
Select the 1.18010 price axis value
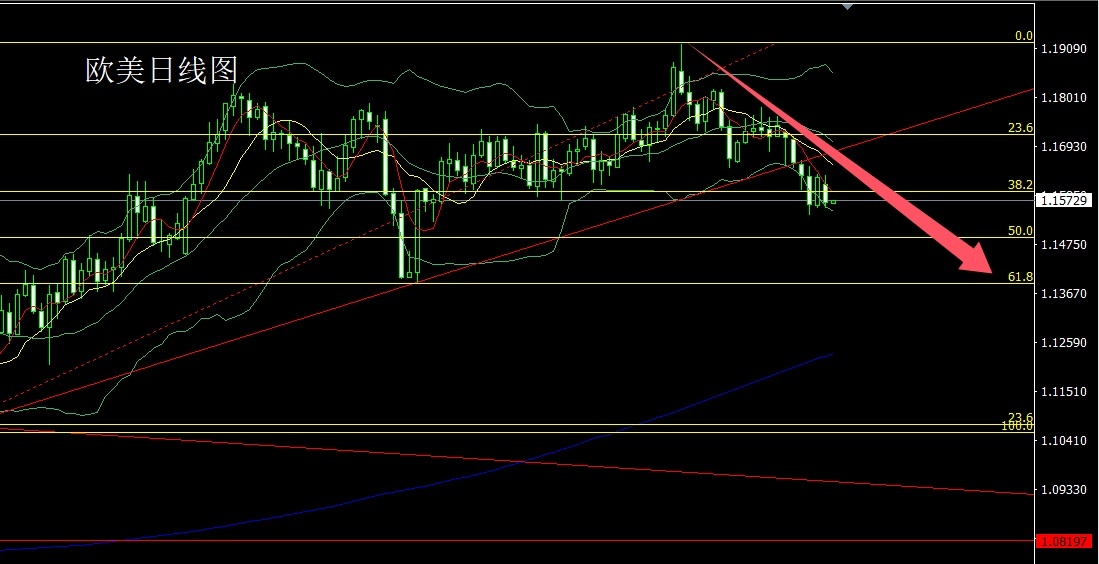[1064, 98]
